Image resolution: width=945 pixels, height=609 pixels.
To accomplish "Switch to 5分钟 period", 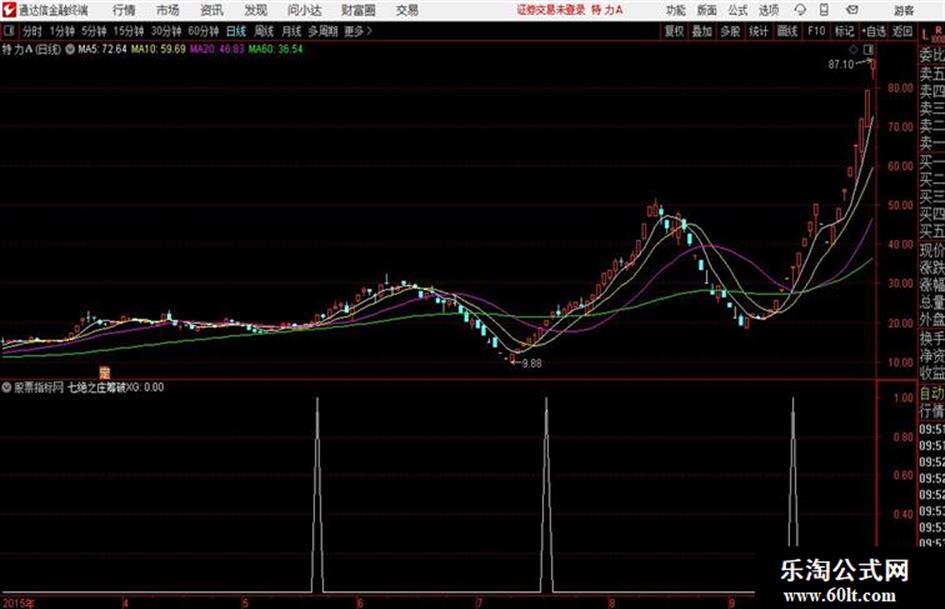I will (x=94, y=31).
